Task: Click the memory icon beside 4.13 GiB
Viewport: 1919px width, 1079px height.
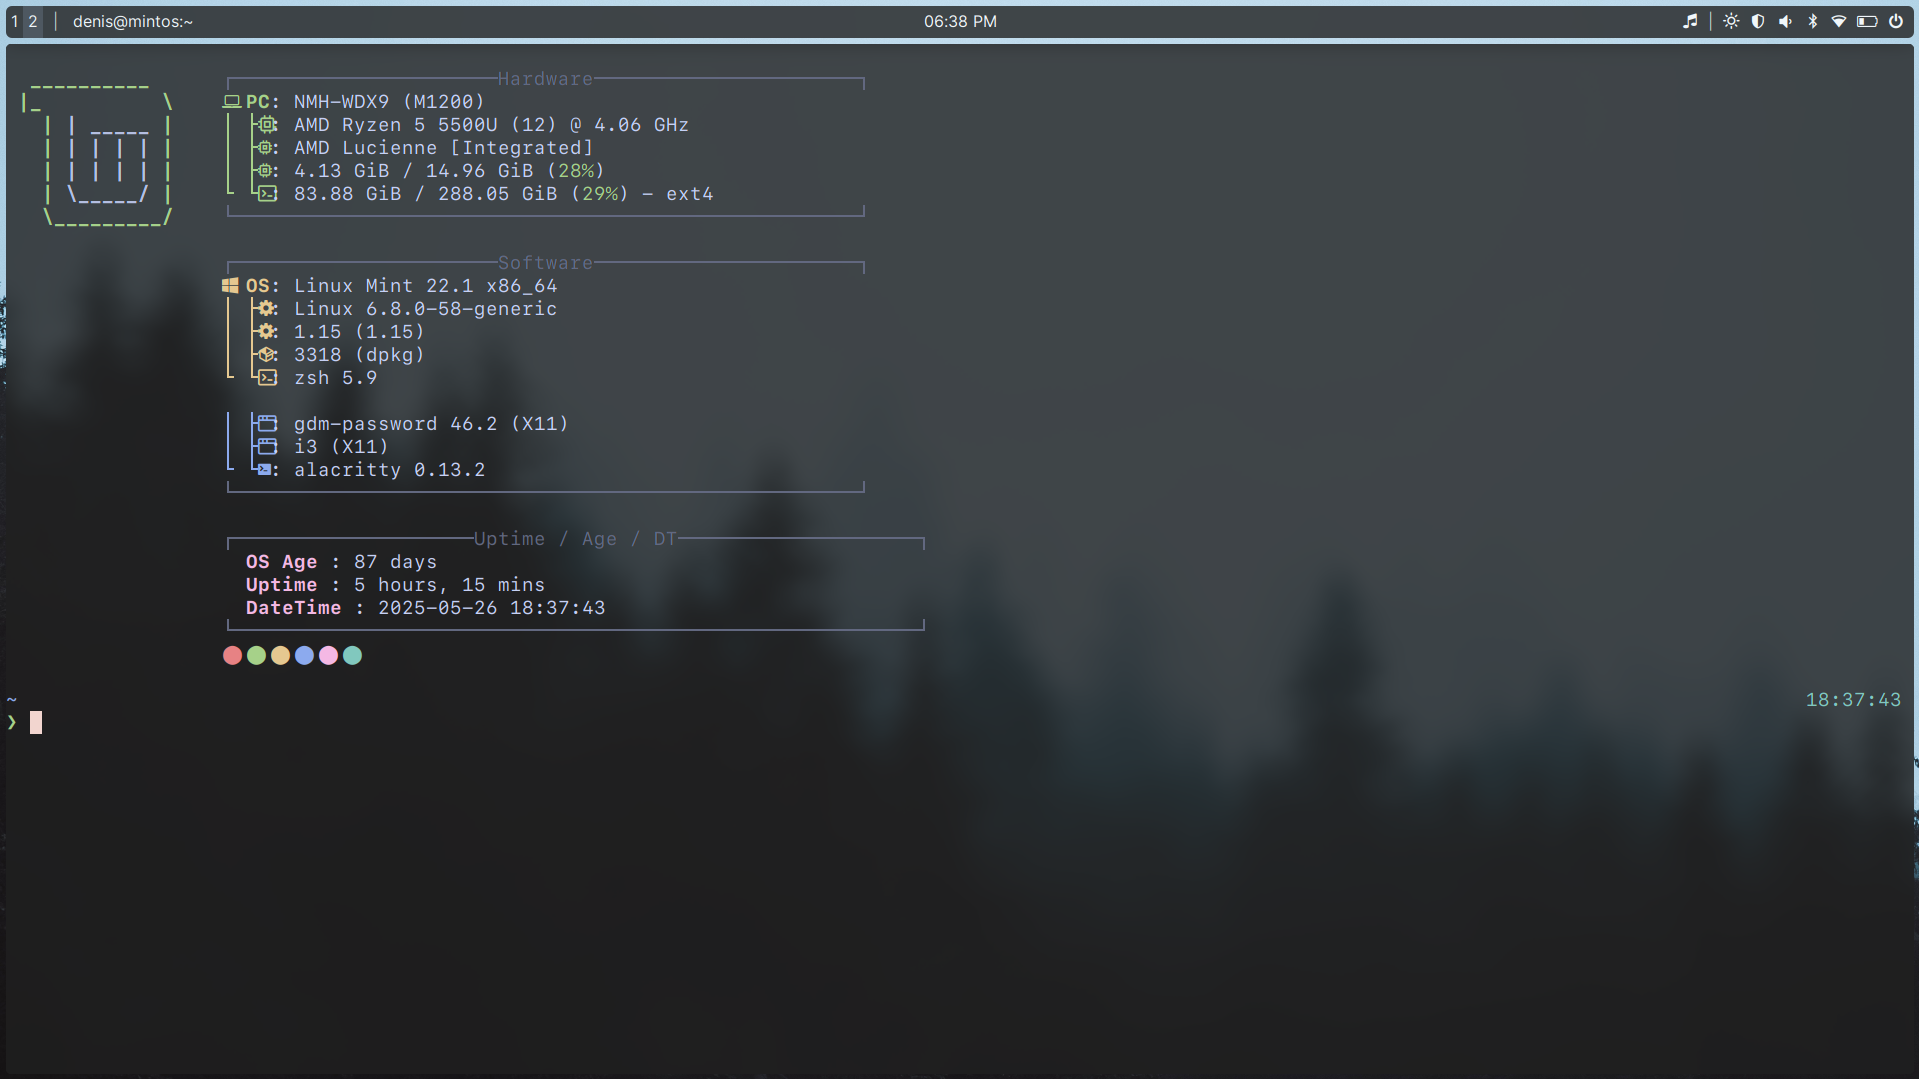Action: click(267, 171)
